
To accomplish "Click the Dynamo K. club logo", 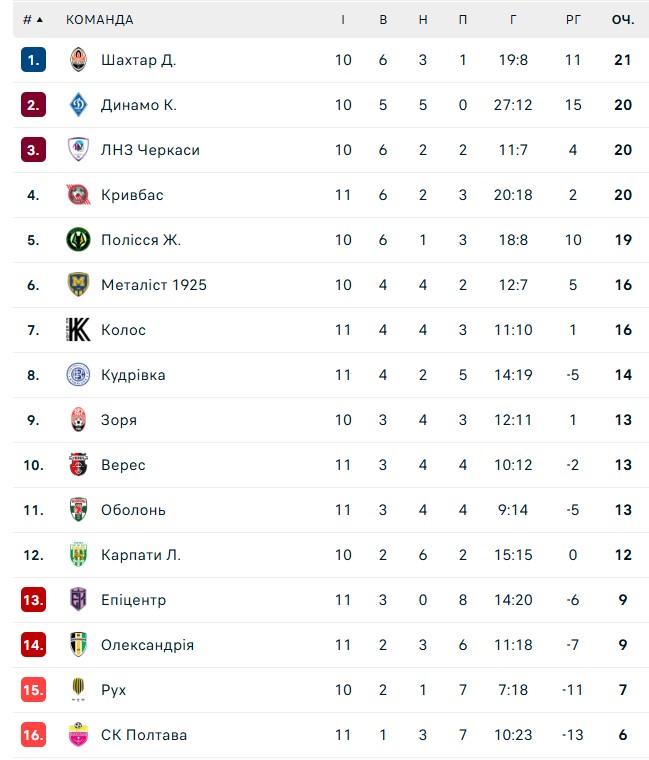I will [78, 105].
